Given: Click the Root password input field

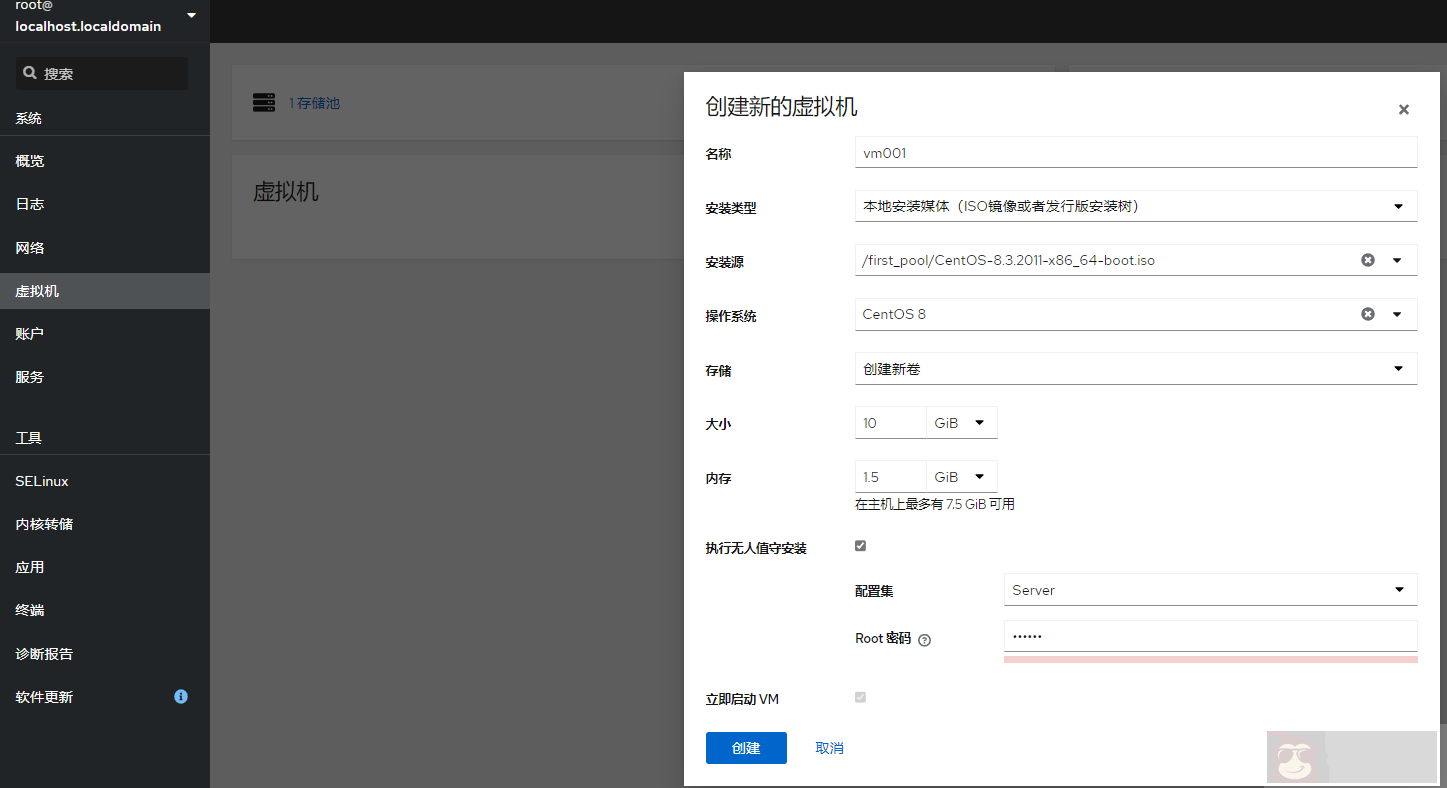Looking at the screenshot, I should pyautogui.click(x=1210, y=637).
